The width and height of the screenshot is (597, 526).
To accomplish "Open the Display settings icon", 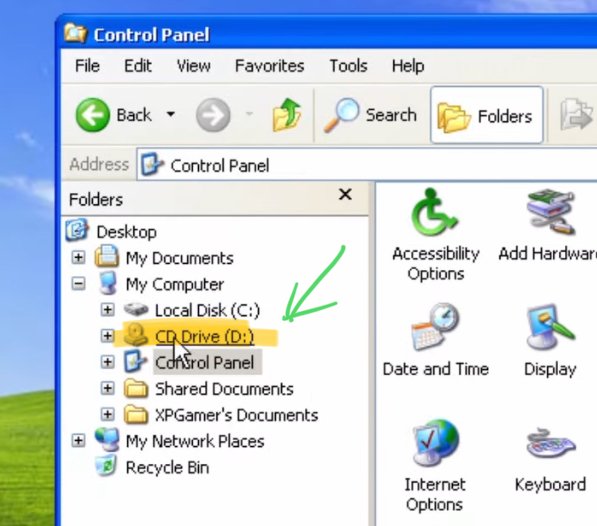I will 551,327.
